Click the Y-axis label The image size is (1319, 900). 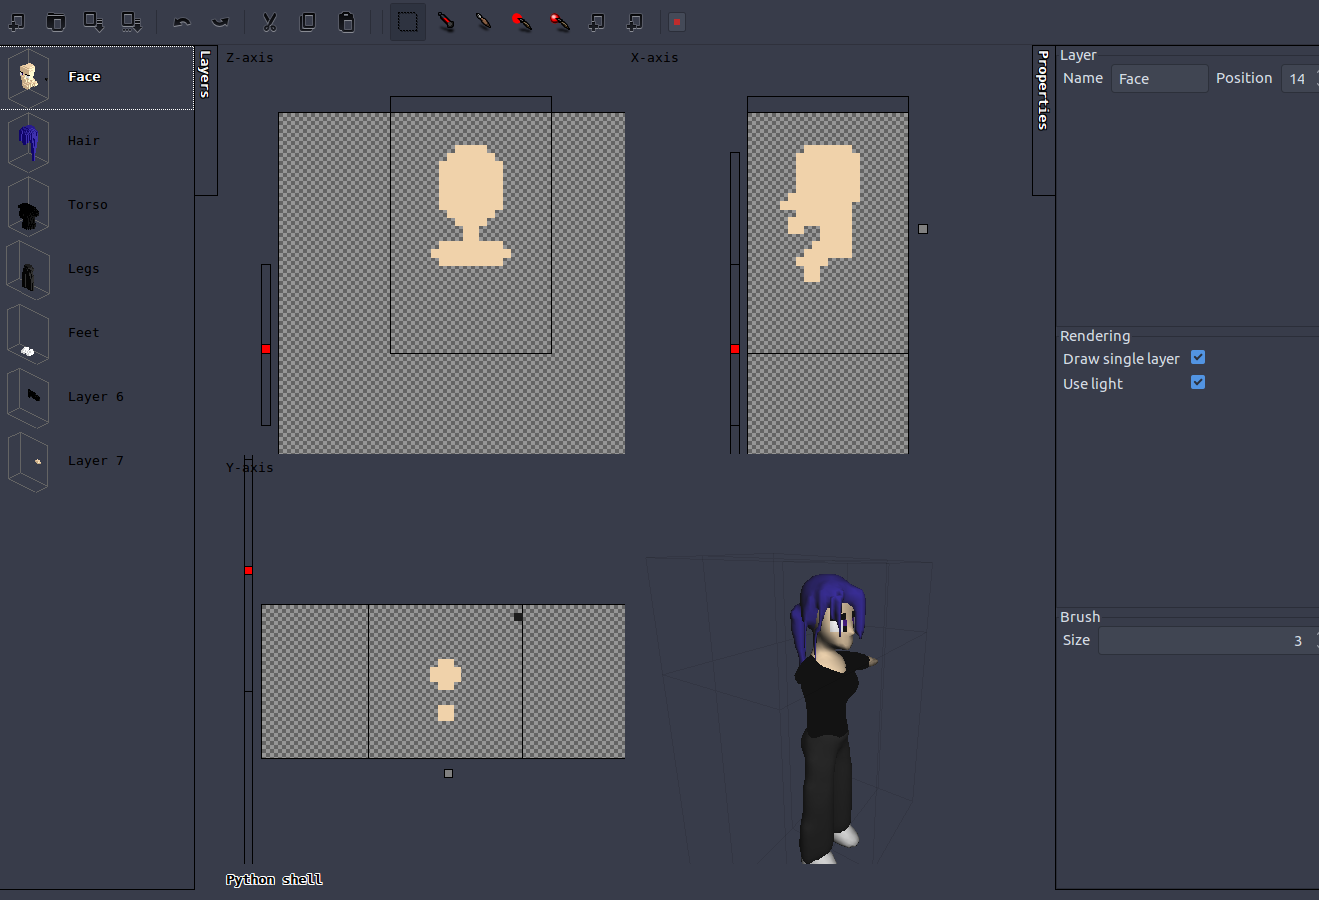[250, 468]
